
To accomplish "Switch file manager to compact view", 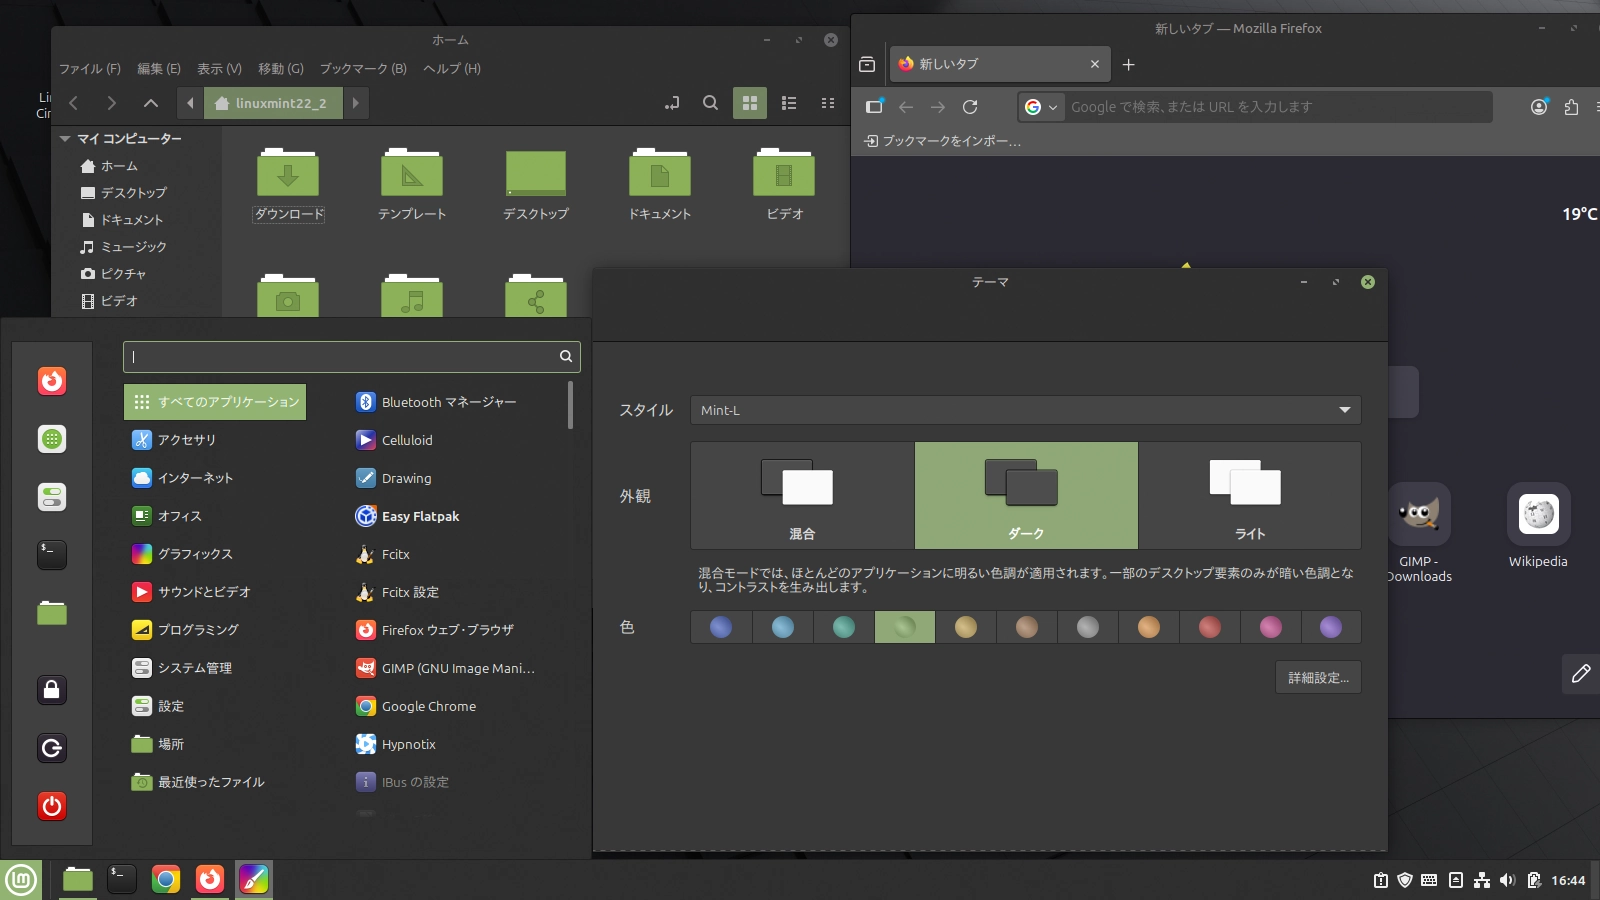I will (x=828, y=103).
